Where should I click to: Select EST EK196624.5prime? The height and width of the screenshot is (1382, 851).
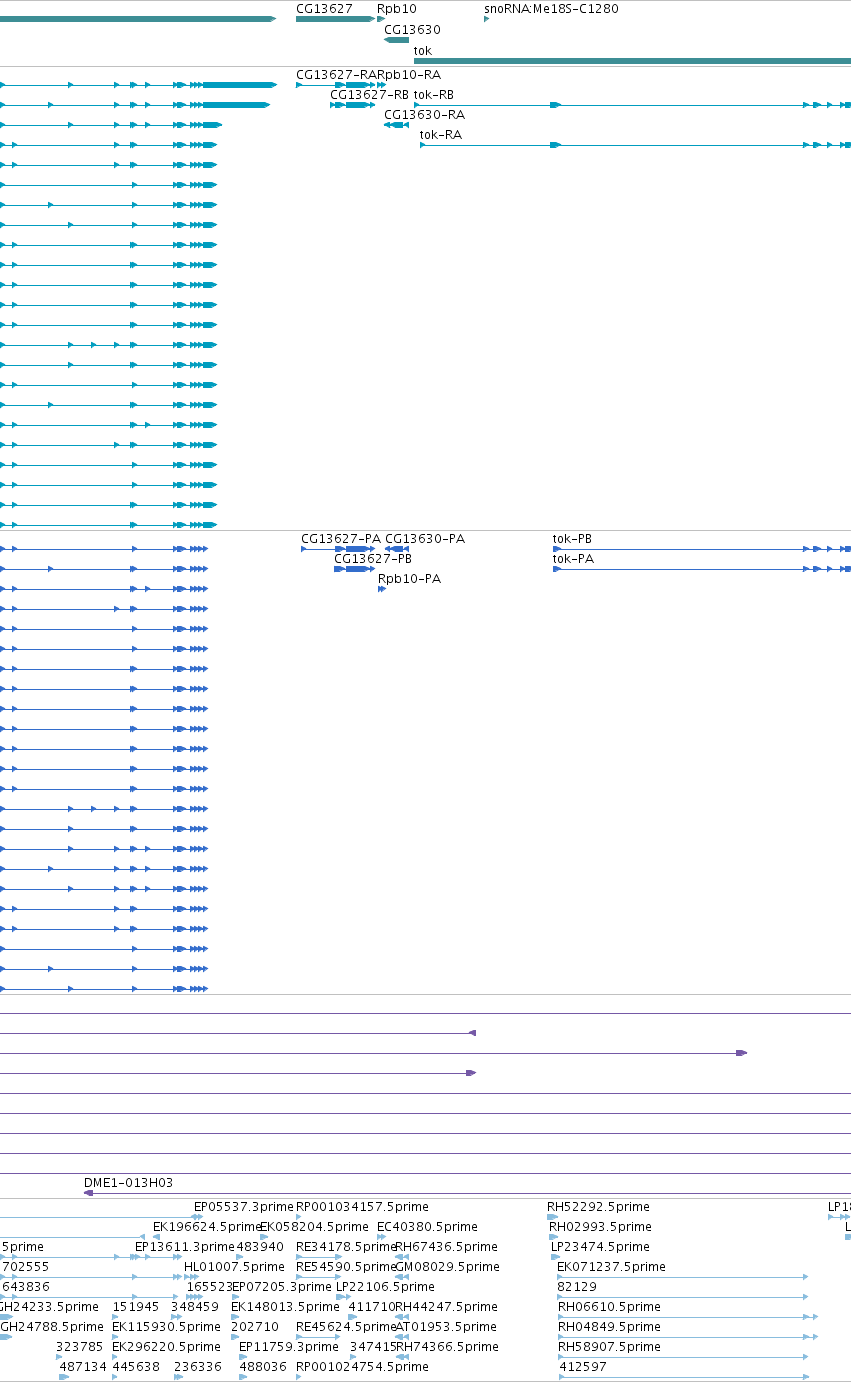coord(206,1226)
